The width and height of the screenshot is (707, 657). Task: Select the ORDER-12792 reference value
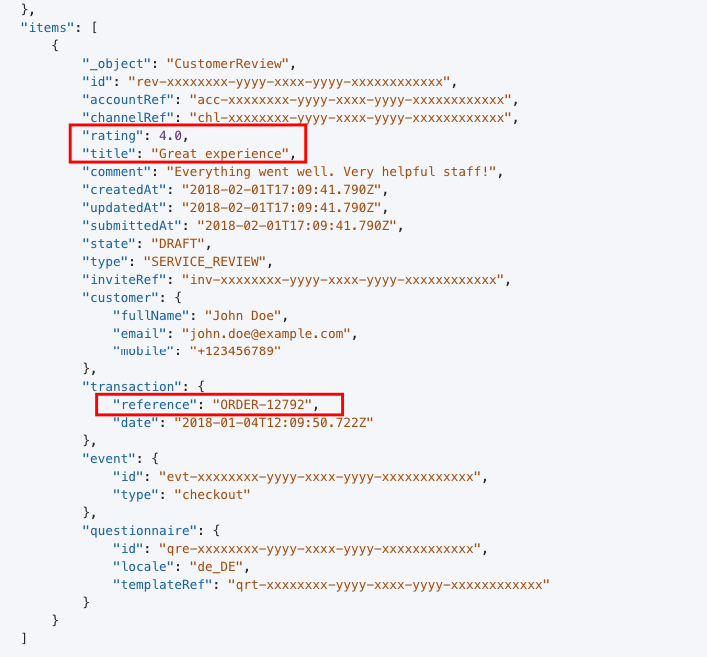pyautogui.click(x=262, y=404)
